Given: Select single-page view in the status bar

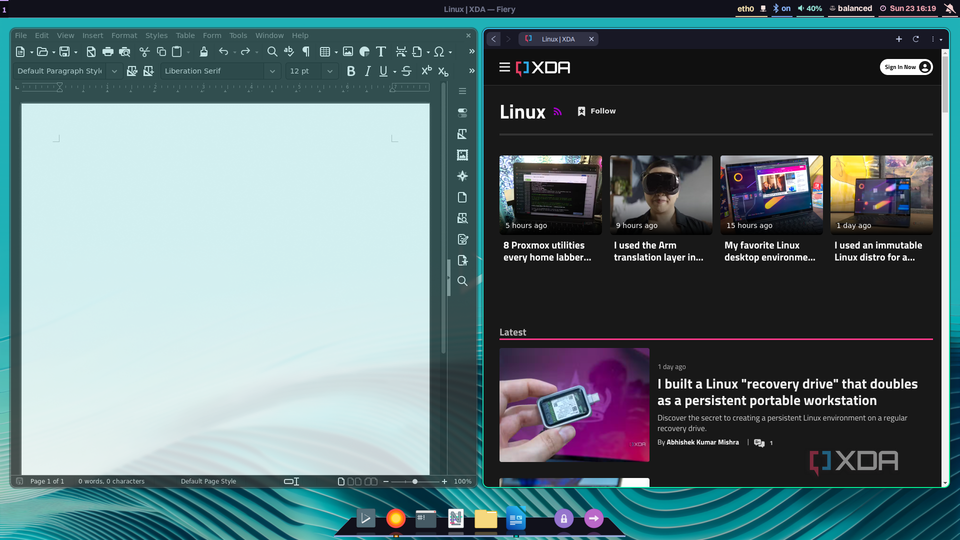Looking at the screenshot, I should (x=341, y=481).
